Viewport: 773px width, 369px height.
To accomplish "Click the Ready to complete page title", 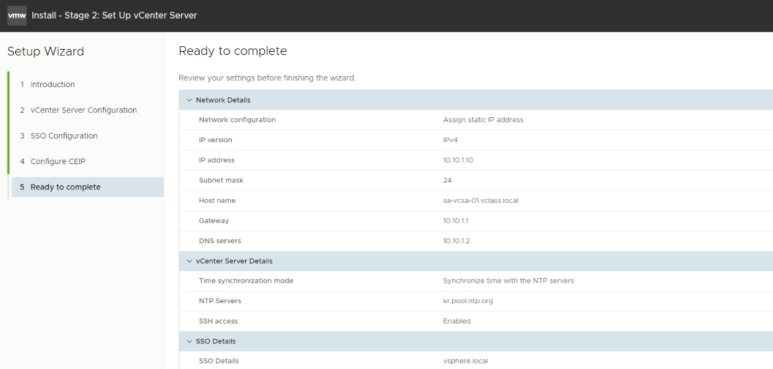I will pos(233,51).
